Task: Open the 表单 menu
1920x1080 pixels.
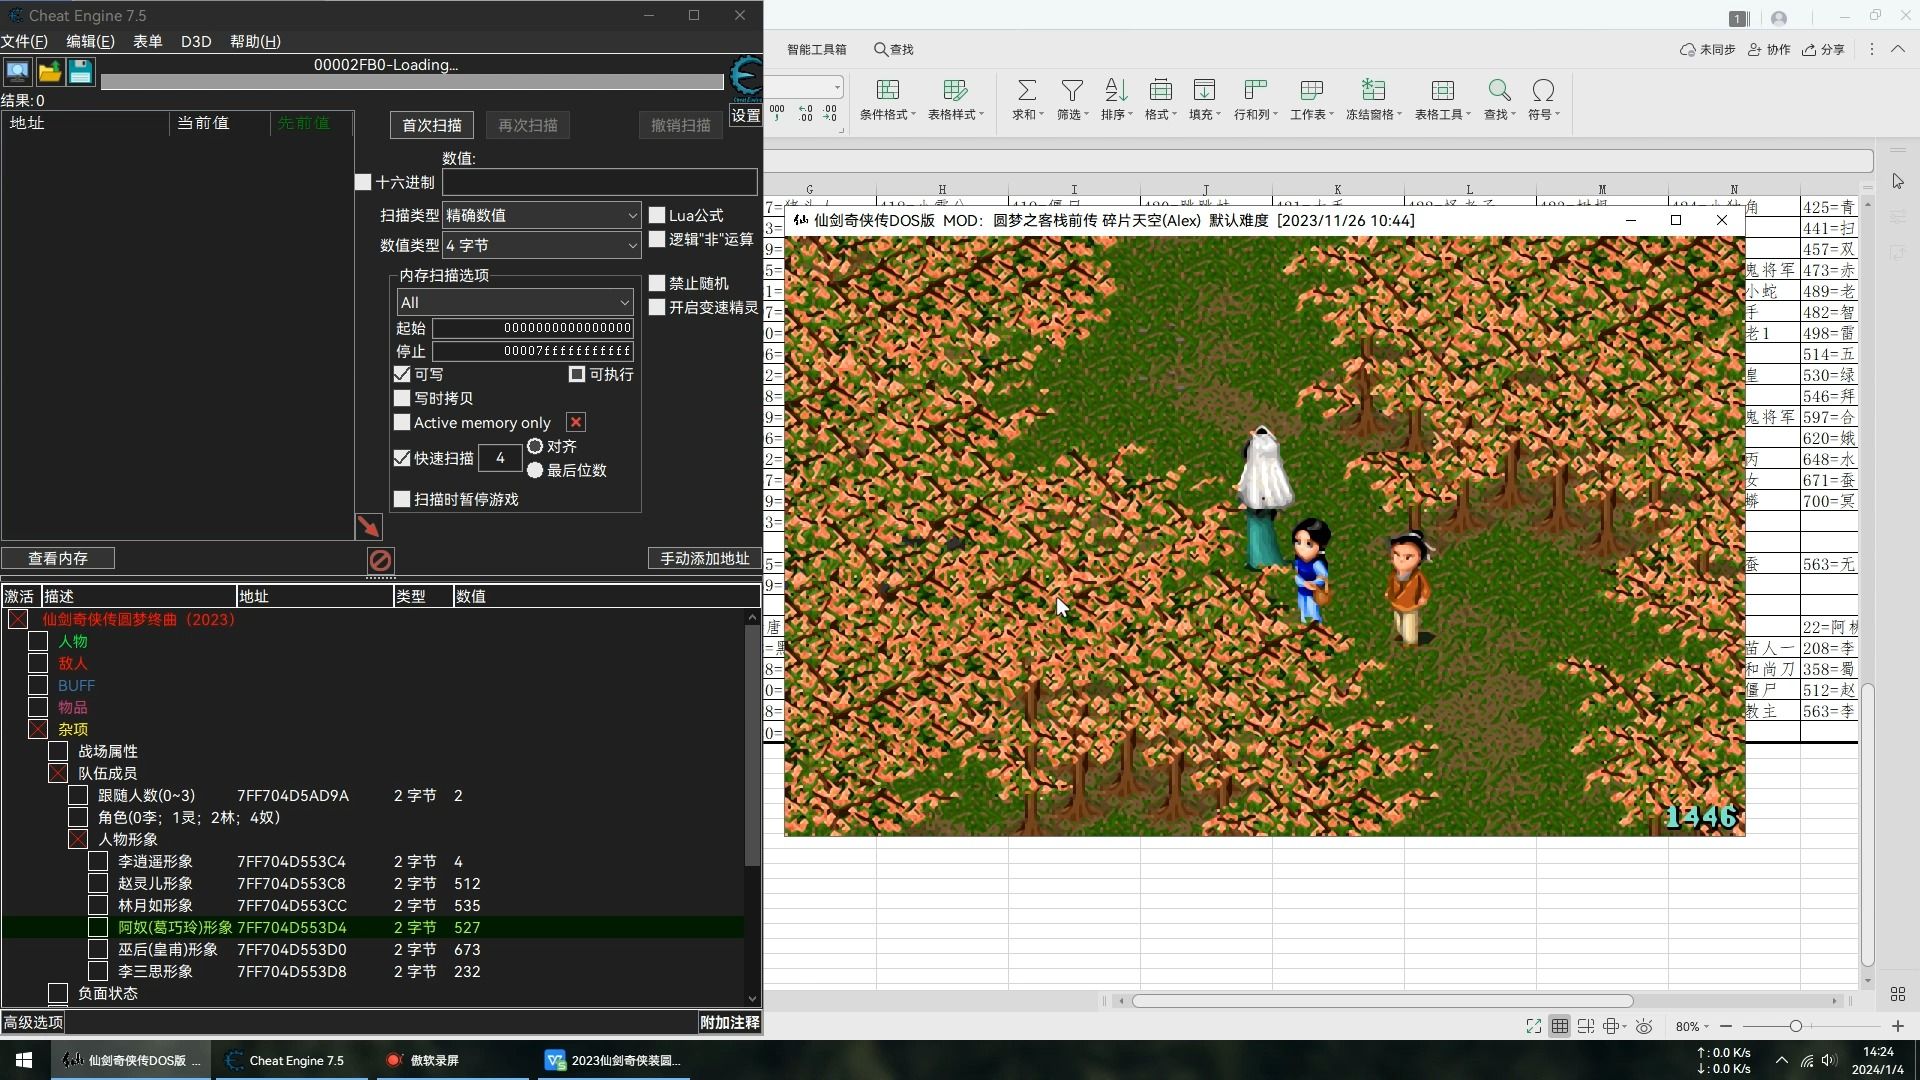Action: coord(148,41)
